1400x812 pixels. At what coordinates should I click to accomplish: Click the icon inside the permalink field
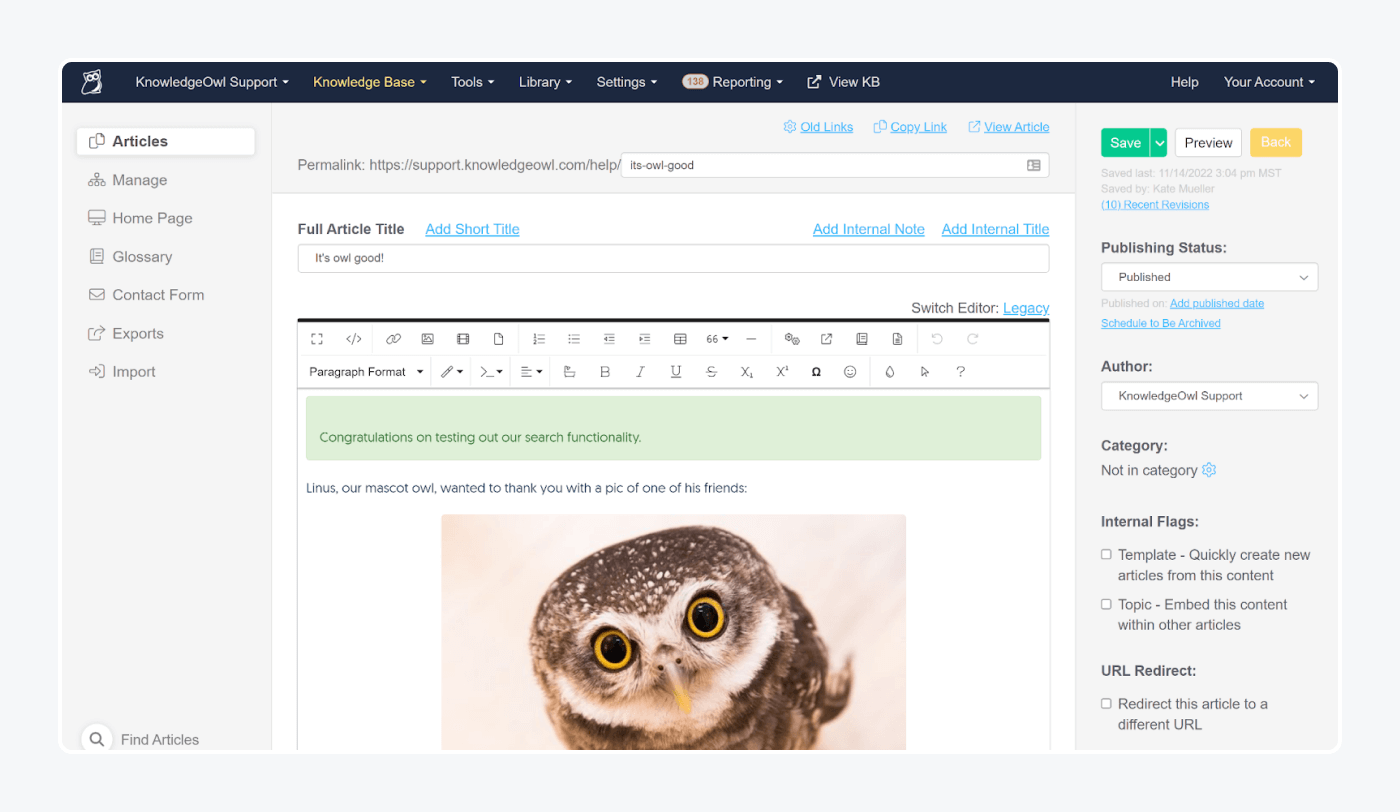1034,165
